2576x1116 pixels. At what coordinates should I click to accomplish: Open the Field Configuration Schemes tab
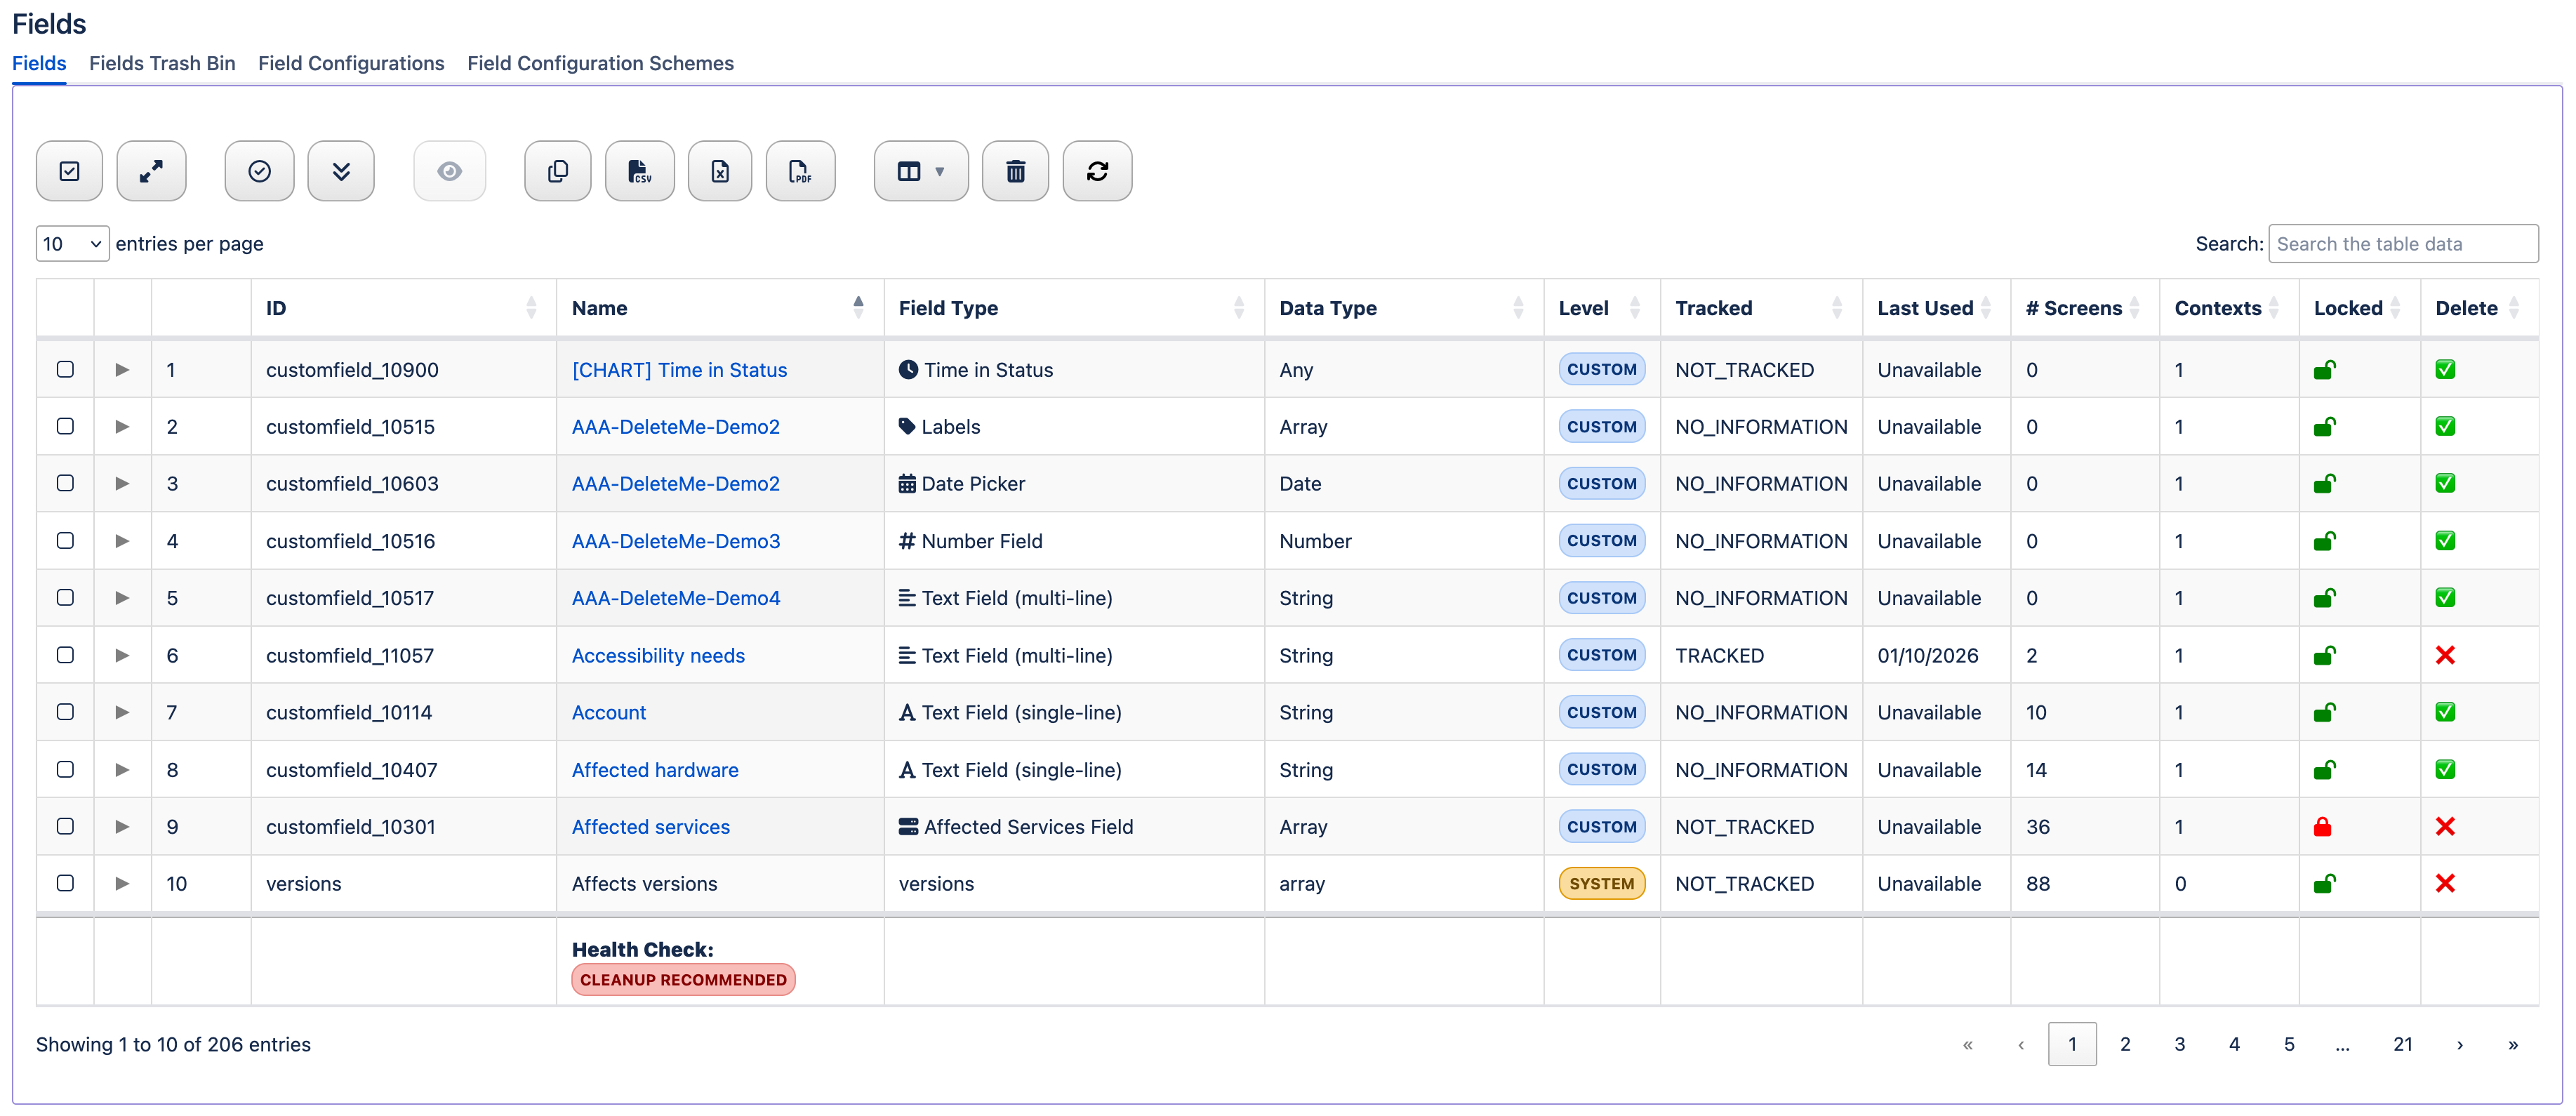[x=600, y=63]
